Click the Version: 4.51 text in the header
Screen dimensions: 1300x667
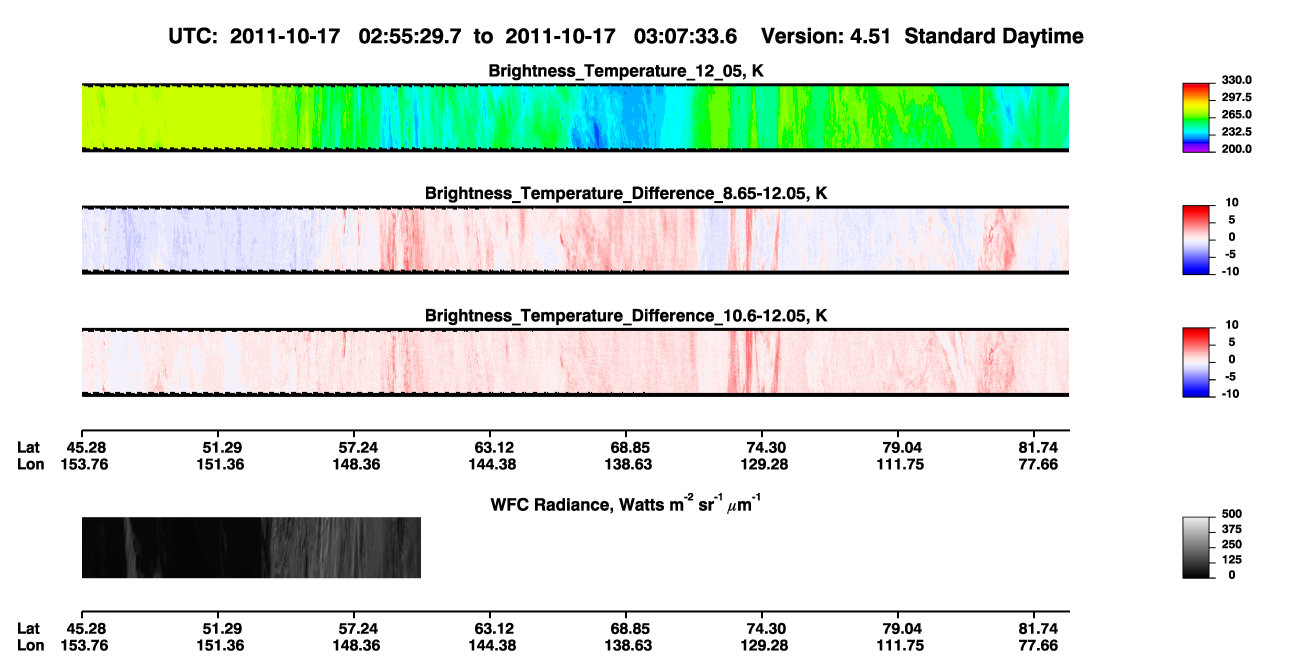tap(826, 37)
